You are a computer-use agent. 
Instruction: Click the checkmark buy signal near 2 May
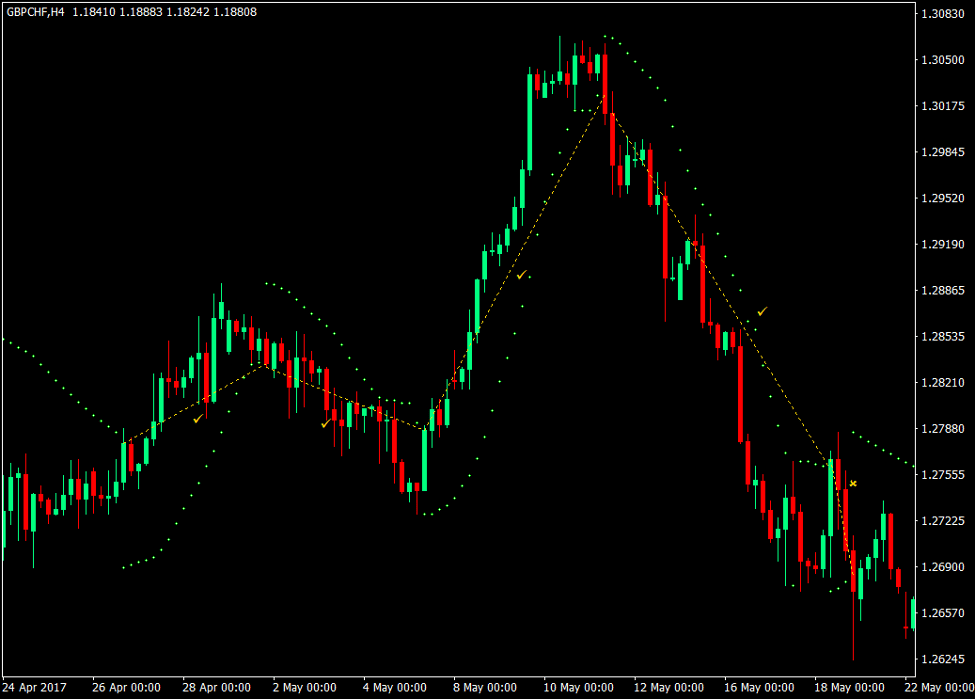pyautogui.click(x=325, y=423)
